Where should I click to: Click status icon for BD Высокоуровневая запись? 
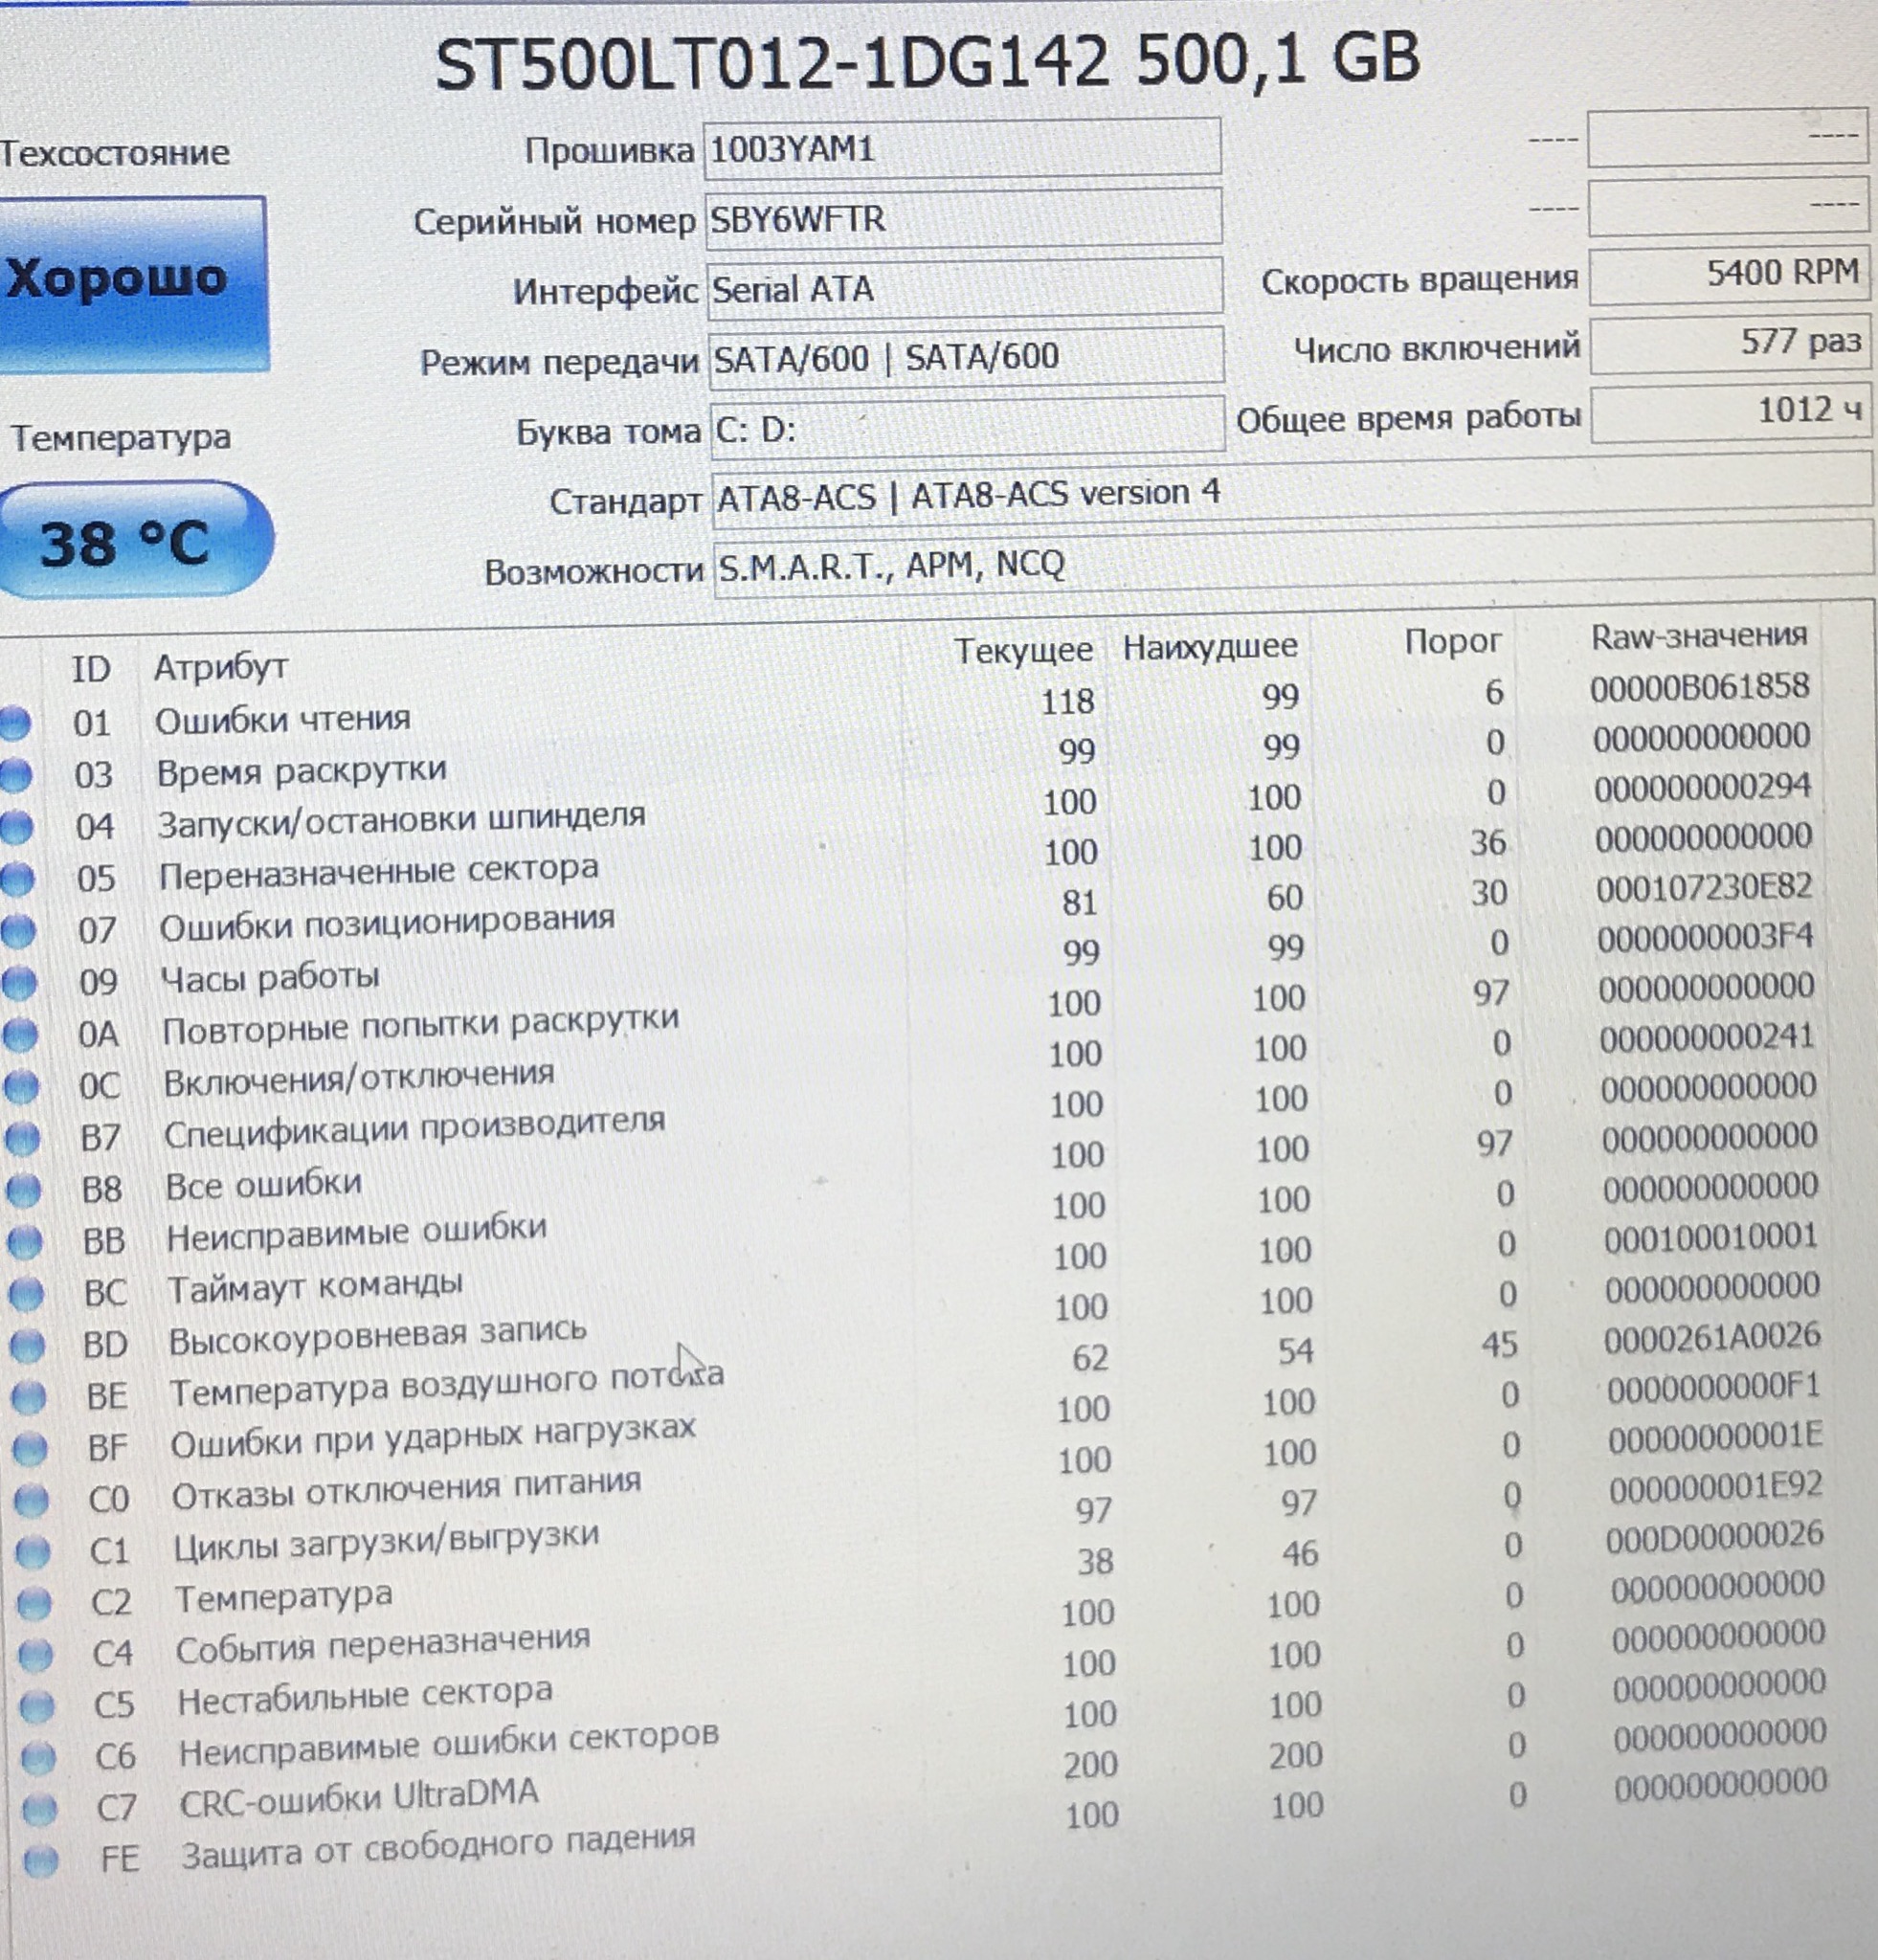pyautogui.click(x=27, y=1345)
